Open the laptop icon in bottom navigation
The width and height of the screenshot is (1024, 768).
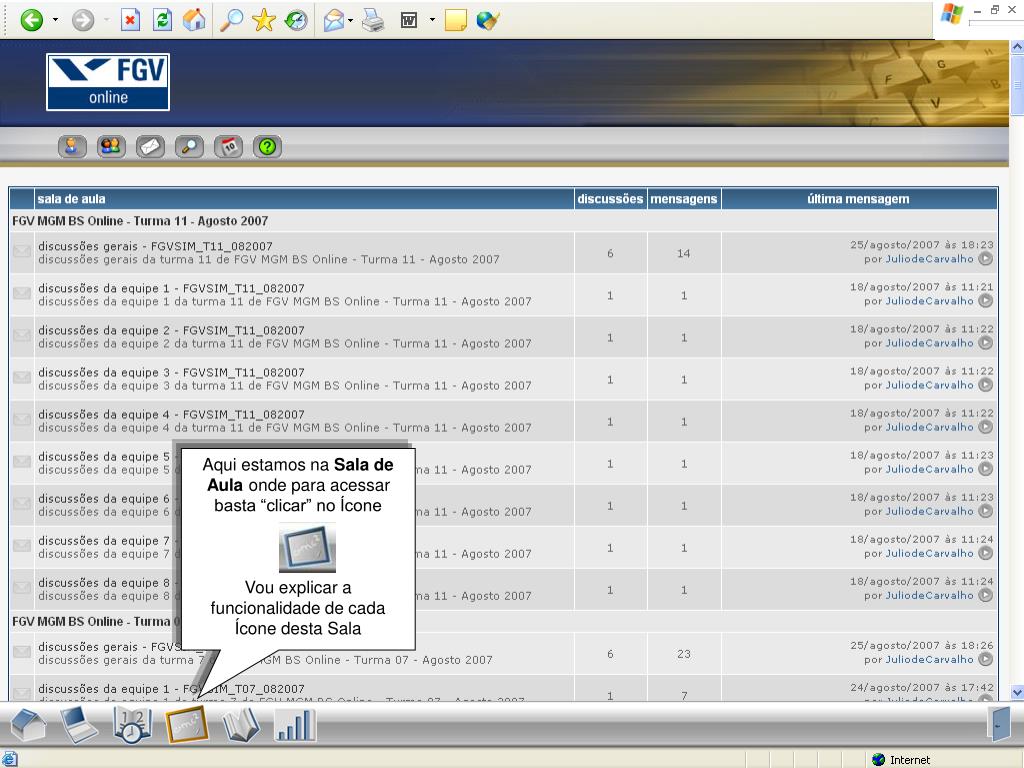(x=79, y=725)
